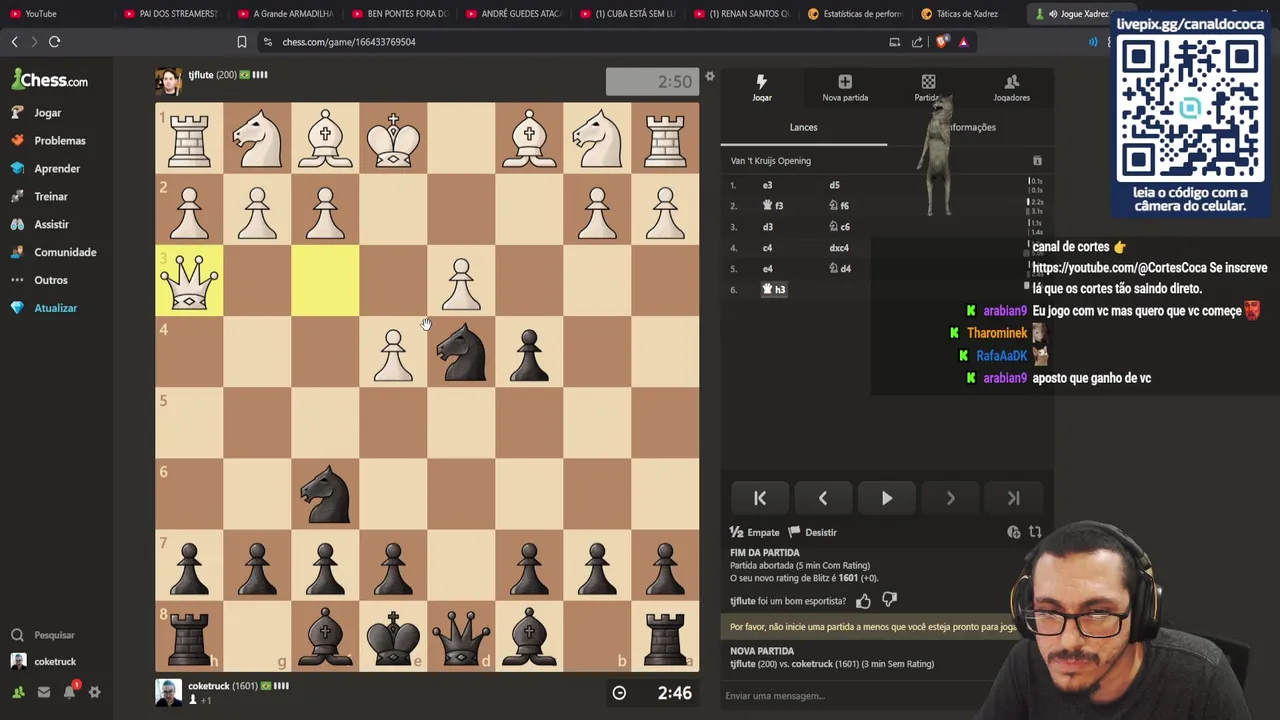Open the settings gear at the sidebar bottom

pos(95,691)
